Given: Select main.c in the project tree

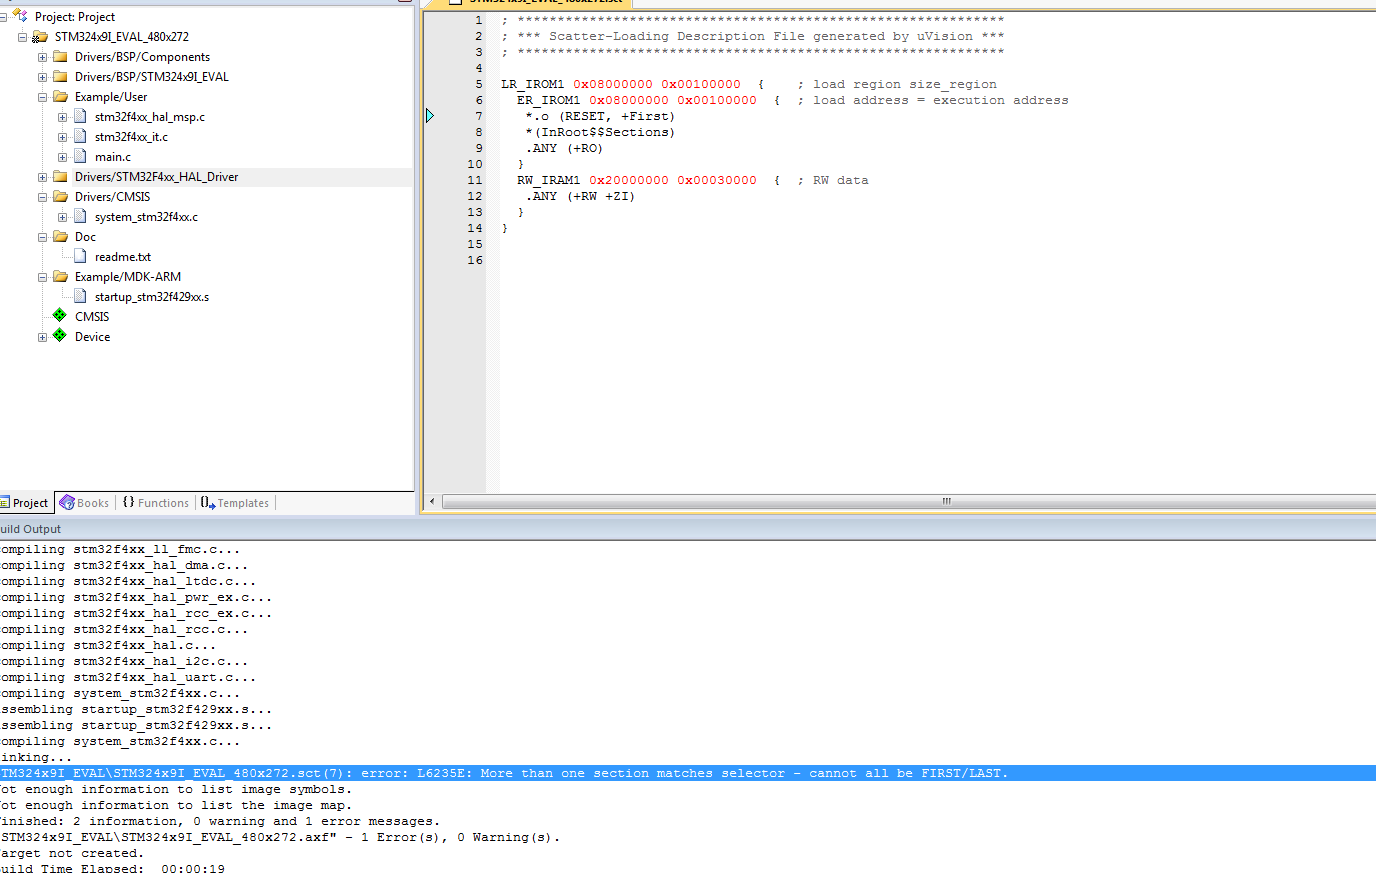Looking at the screenshot, I should point(113,157).
